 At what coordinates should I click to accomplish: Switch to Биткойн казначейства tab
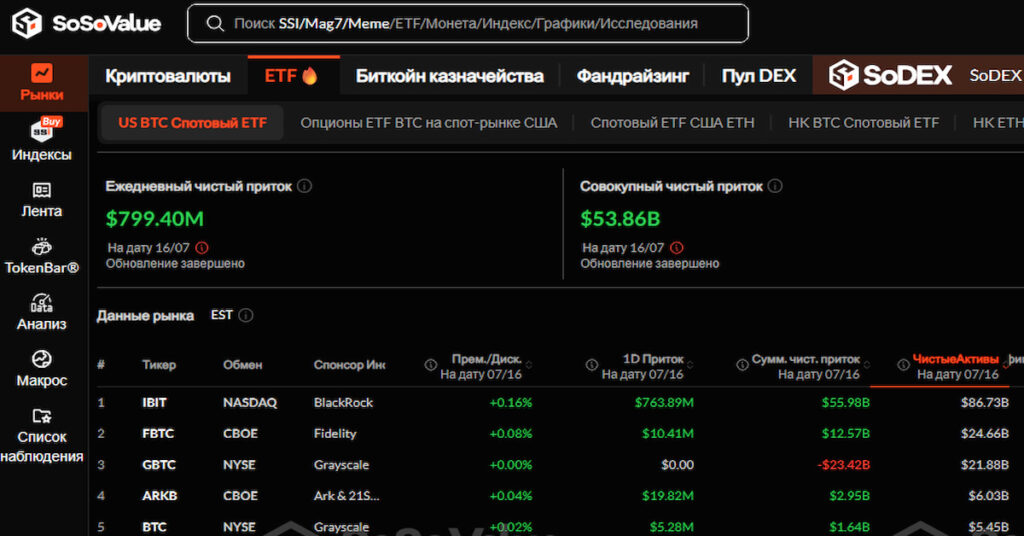[x=449, y=76]
